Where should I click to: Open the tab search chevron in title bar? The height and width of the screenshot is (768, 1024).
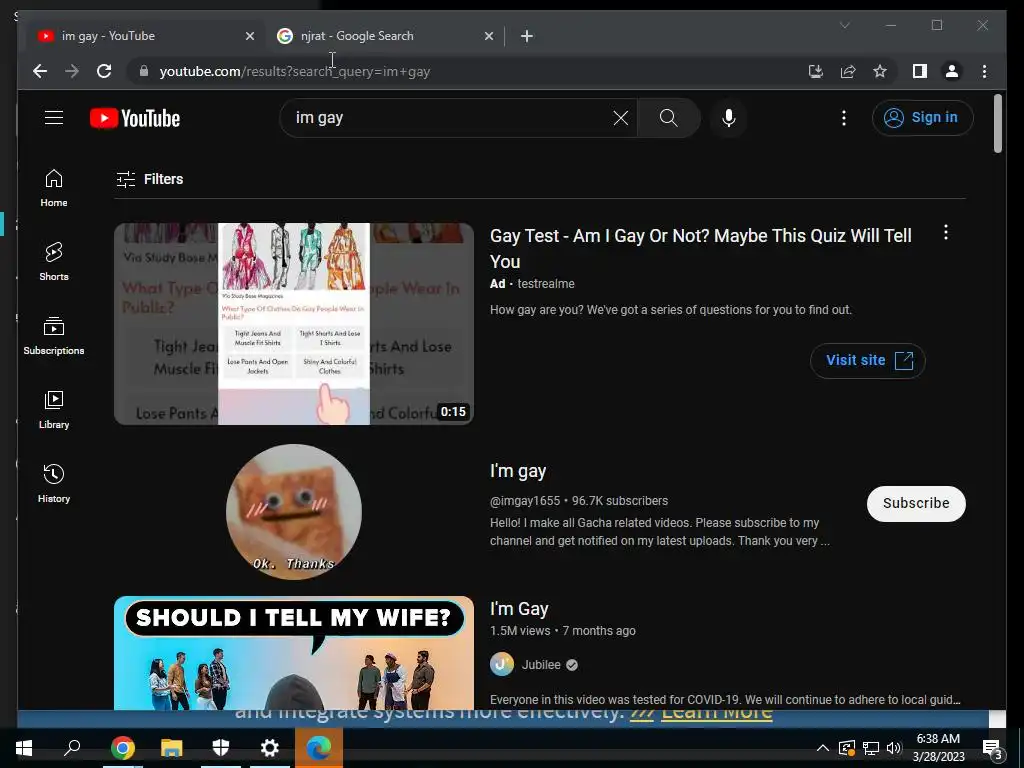click(844, 25)
